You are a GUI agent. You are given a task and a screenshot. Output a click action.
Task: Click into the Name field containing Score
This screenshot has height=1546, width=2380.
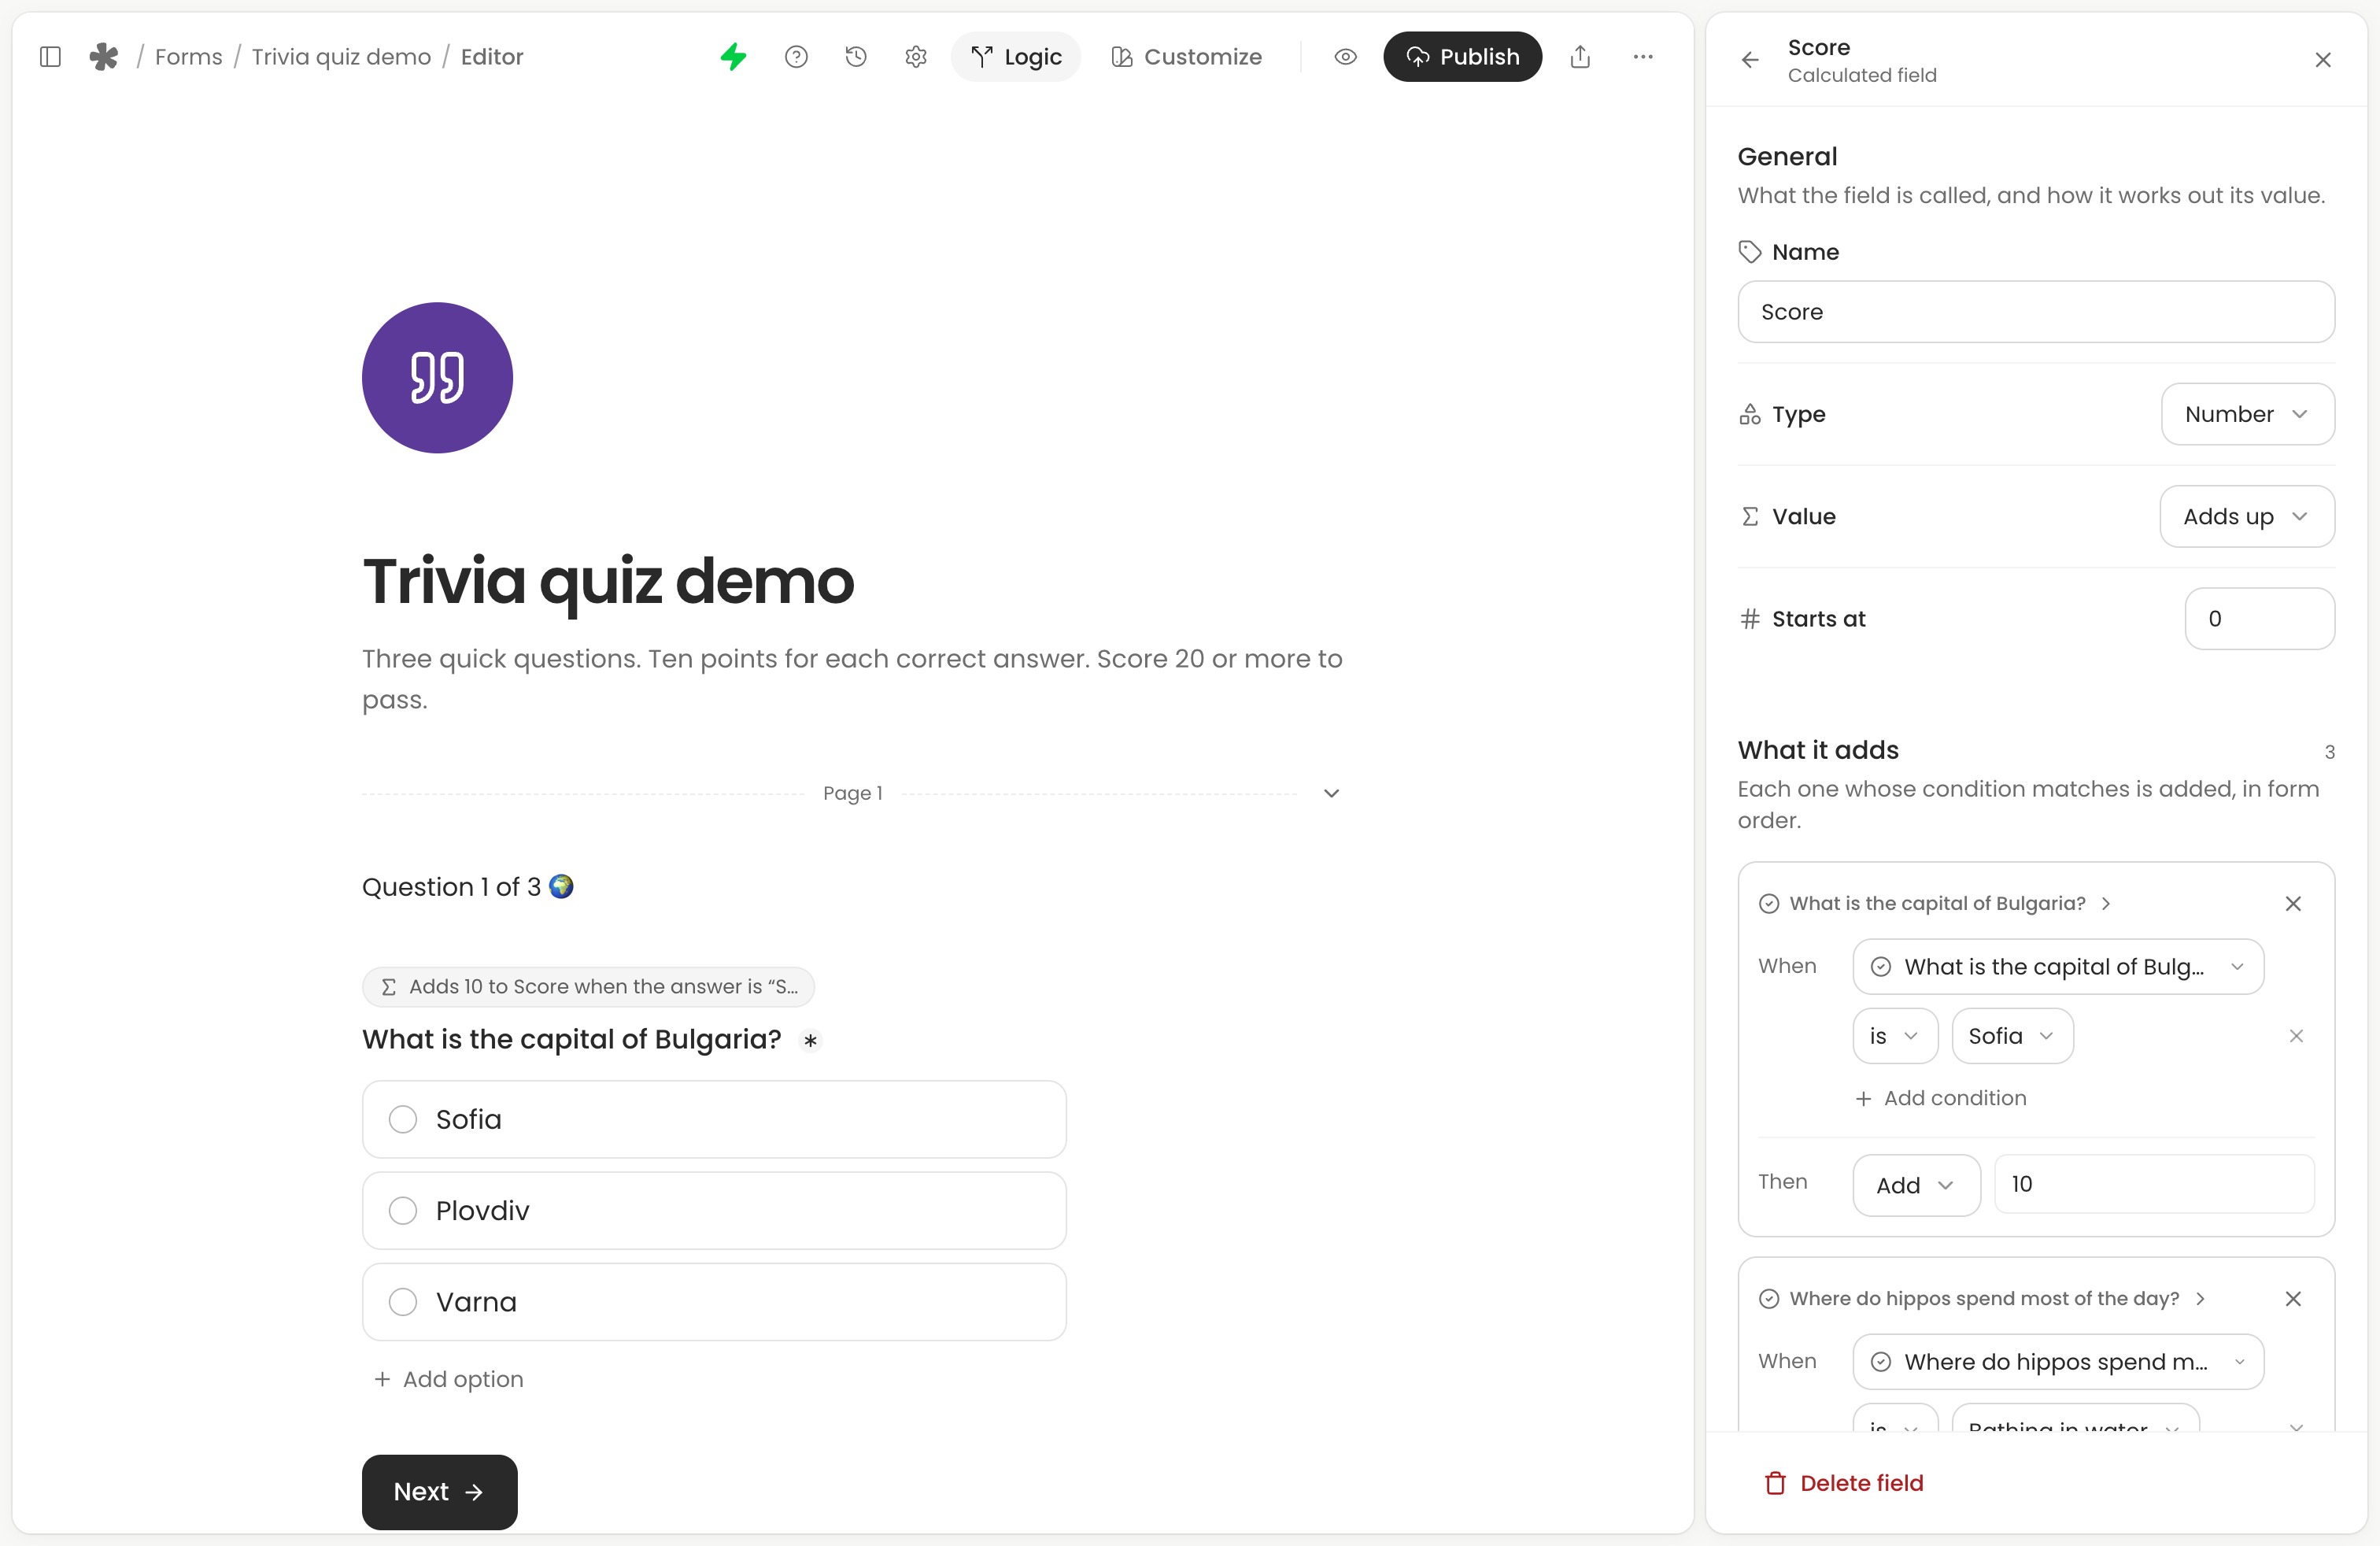(2036, 312)
